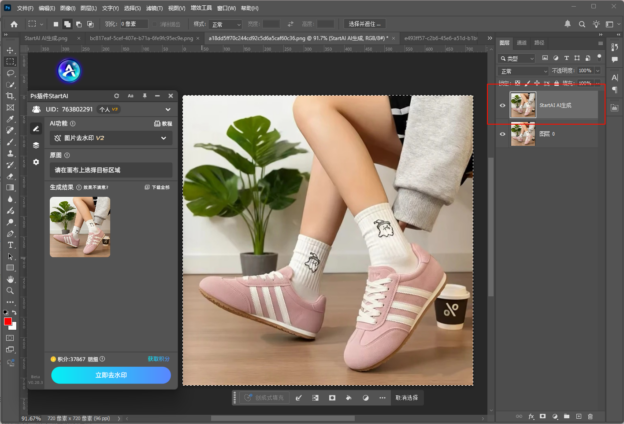Select the Type tool
The width and height of the screenshot is (624, 424).
(x=10, y=244)
